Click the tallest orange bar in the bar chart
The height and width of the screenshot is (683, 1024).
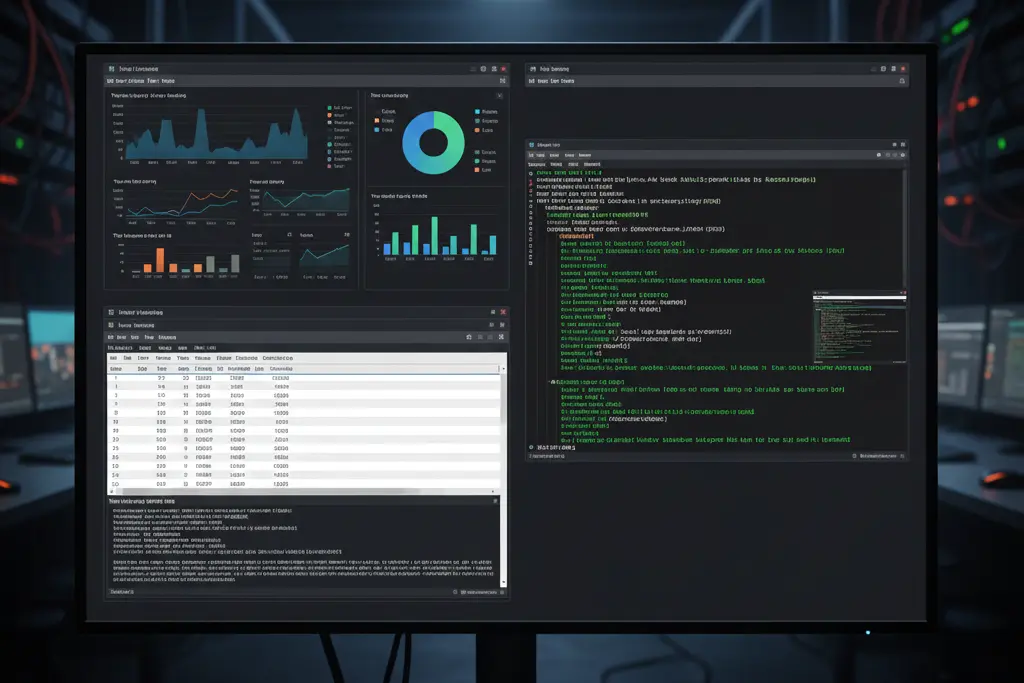pyautogui.click(x=159, y=260)
